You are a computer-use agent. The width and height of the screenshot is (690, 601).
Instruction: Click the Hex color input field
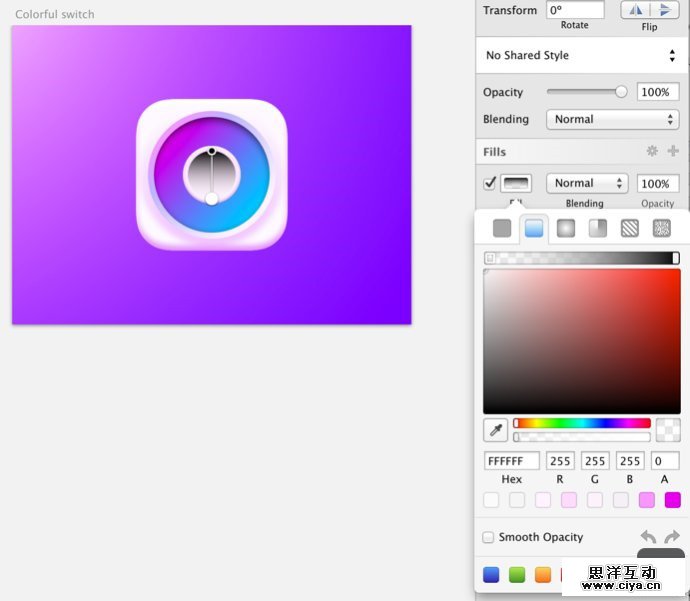click(511, 461)
